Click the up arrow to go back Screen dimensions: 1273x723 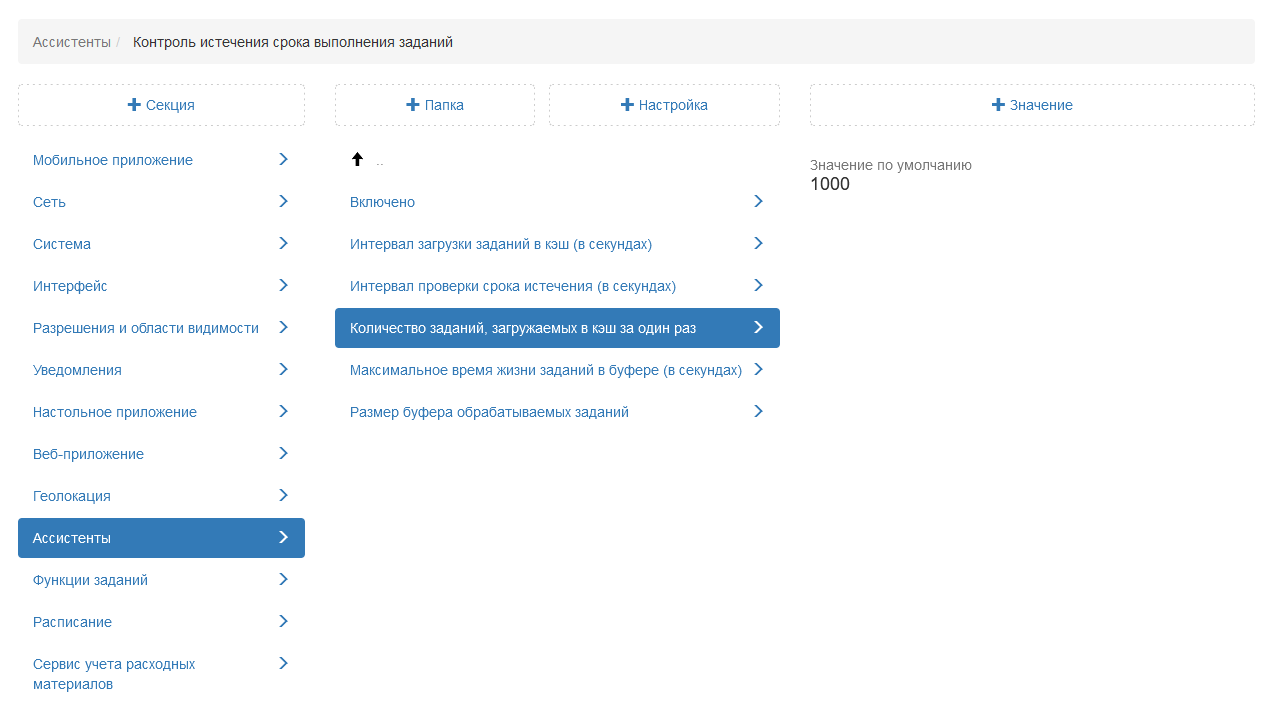tap(357, 159)
